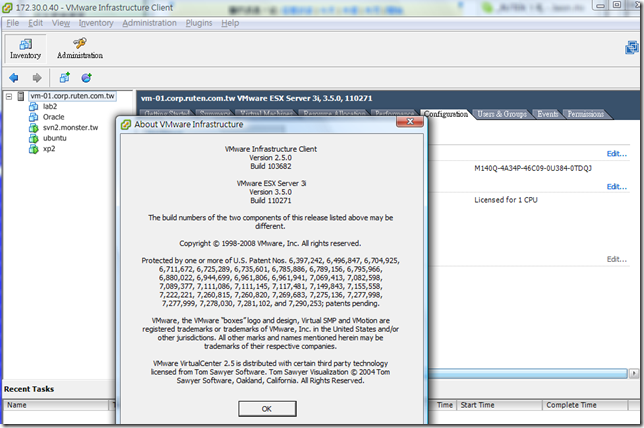Viewport: 644px width, 428px height.
Task: Click the host server icon in tree
Action: click(x=21, y=96)
